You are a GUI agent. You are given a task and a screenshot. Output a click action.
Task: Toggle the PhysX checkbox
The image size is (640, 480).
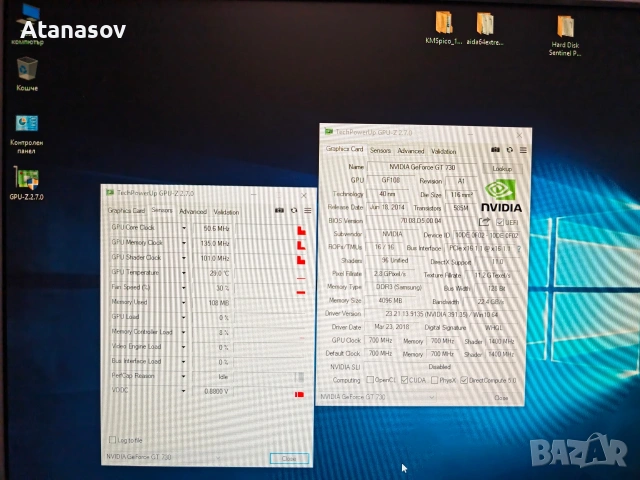pyautogui.click(x=435, y=380)
